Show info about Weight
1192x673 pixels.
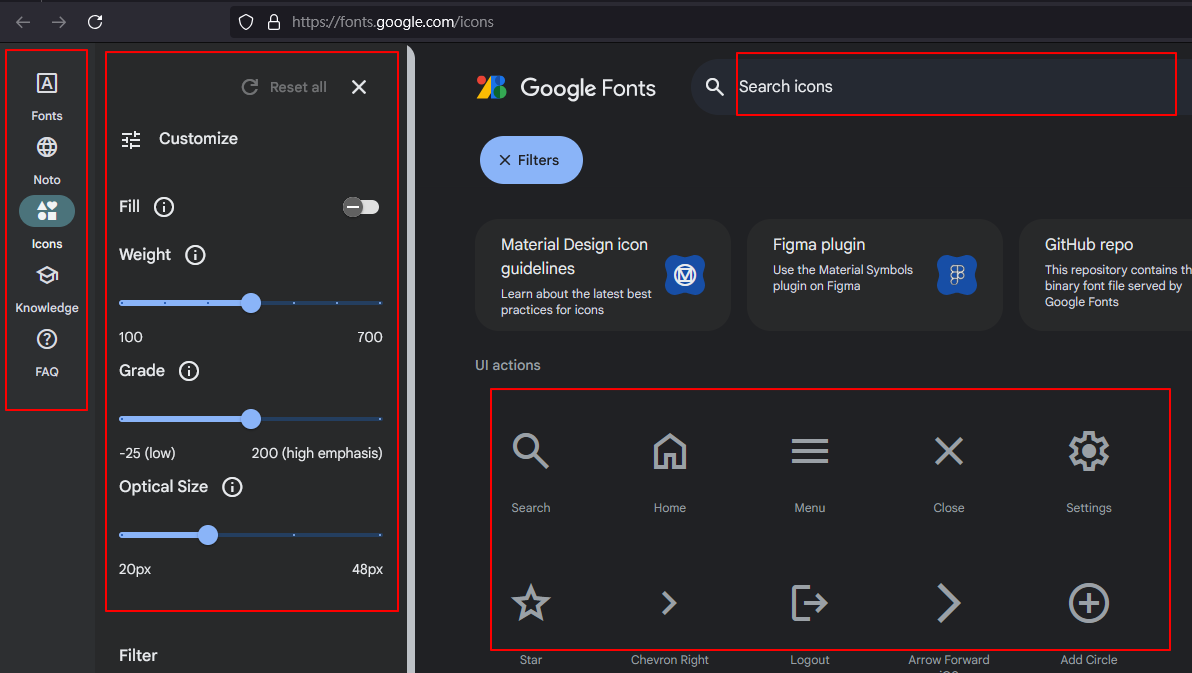195,255
